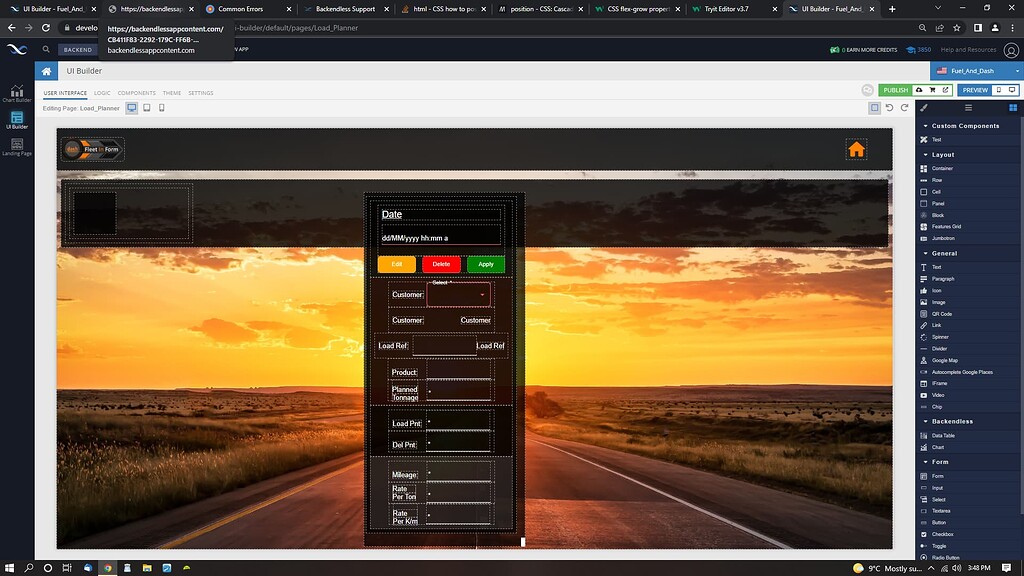This screenshot has width=1024, height=576.
Task: Toggle the component outline borders button
Action: [875, 108]
